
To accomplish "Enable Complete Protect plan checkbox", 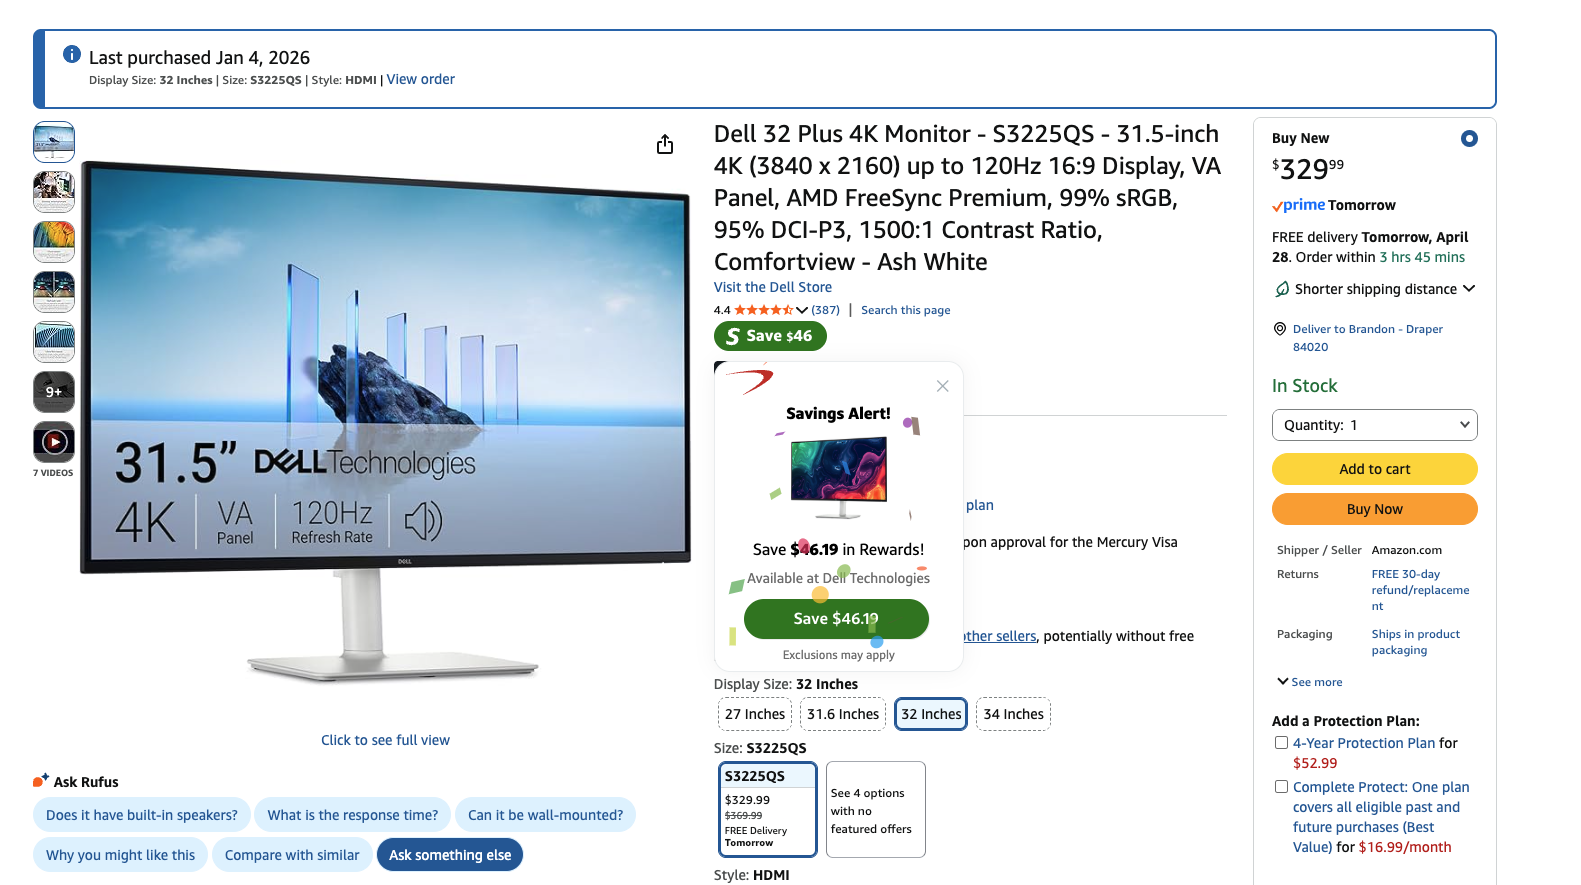I will pyautogui.click(x=1281, y=787).
